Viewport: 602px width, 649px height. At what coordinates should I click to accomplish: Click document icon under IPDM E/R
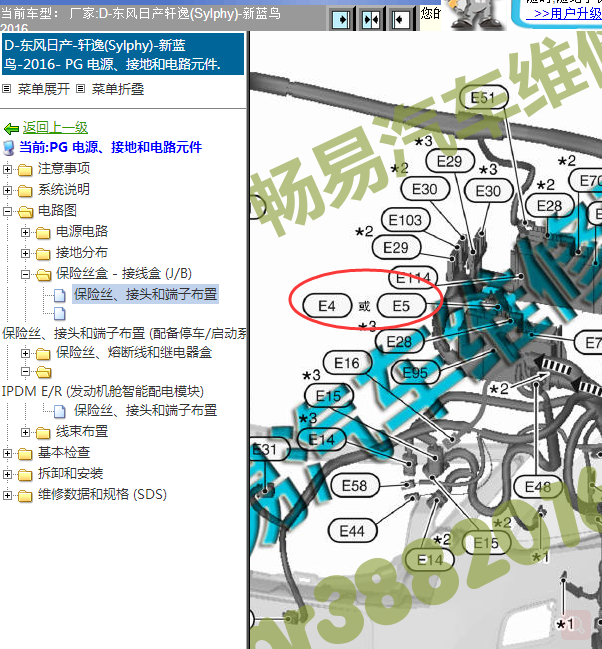[60, 411]
